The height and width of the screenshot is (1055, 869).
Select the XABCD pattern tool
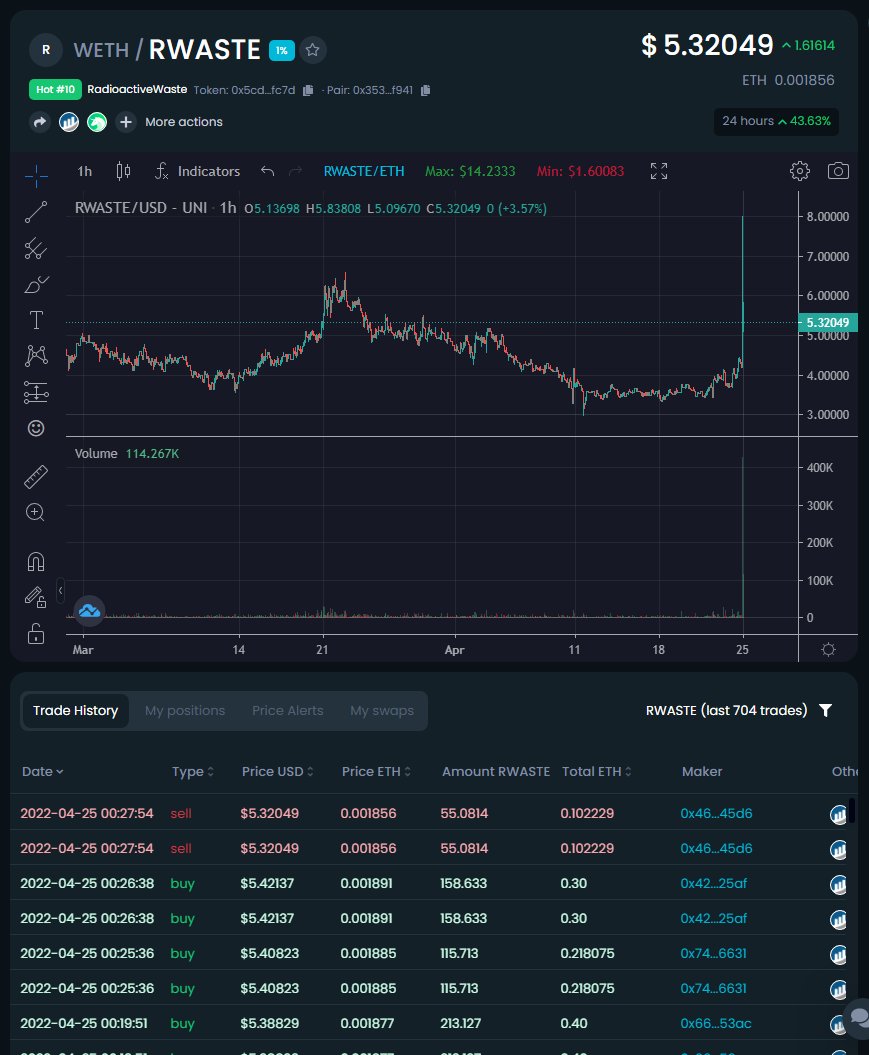36,356
